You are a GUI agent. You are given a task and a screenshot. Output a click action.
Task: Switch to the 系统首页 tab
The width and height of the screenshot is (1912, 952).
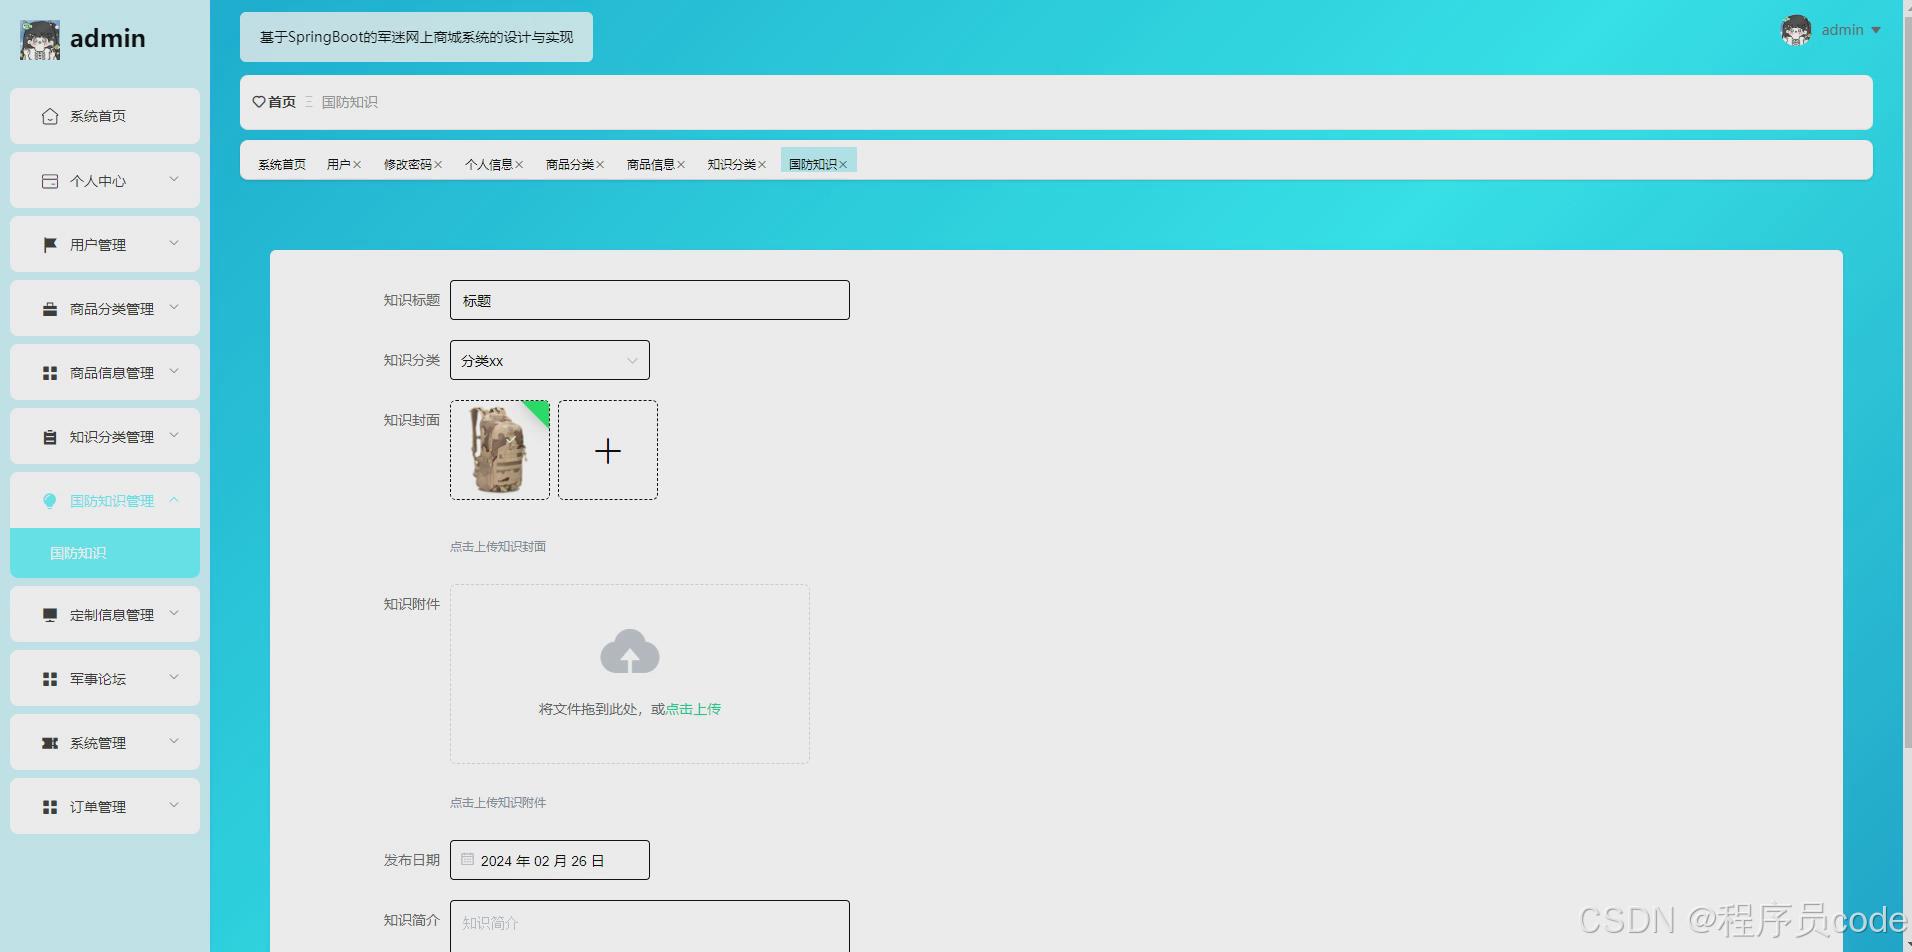pos(282,165)
